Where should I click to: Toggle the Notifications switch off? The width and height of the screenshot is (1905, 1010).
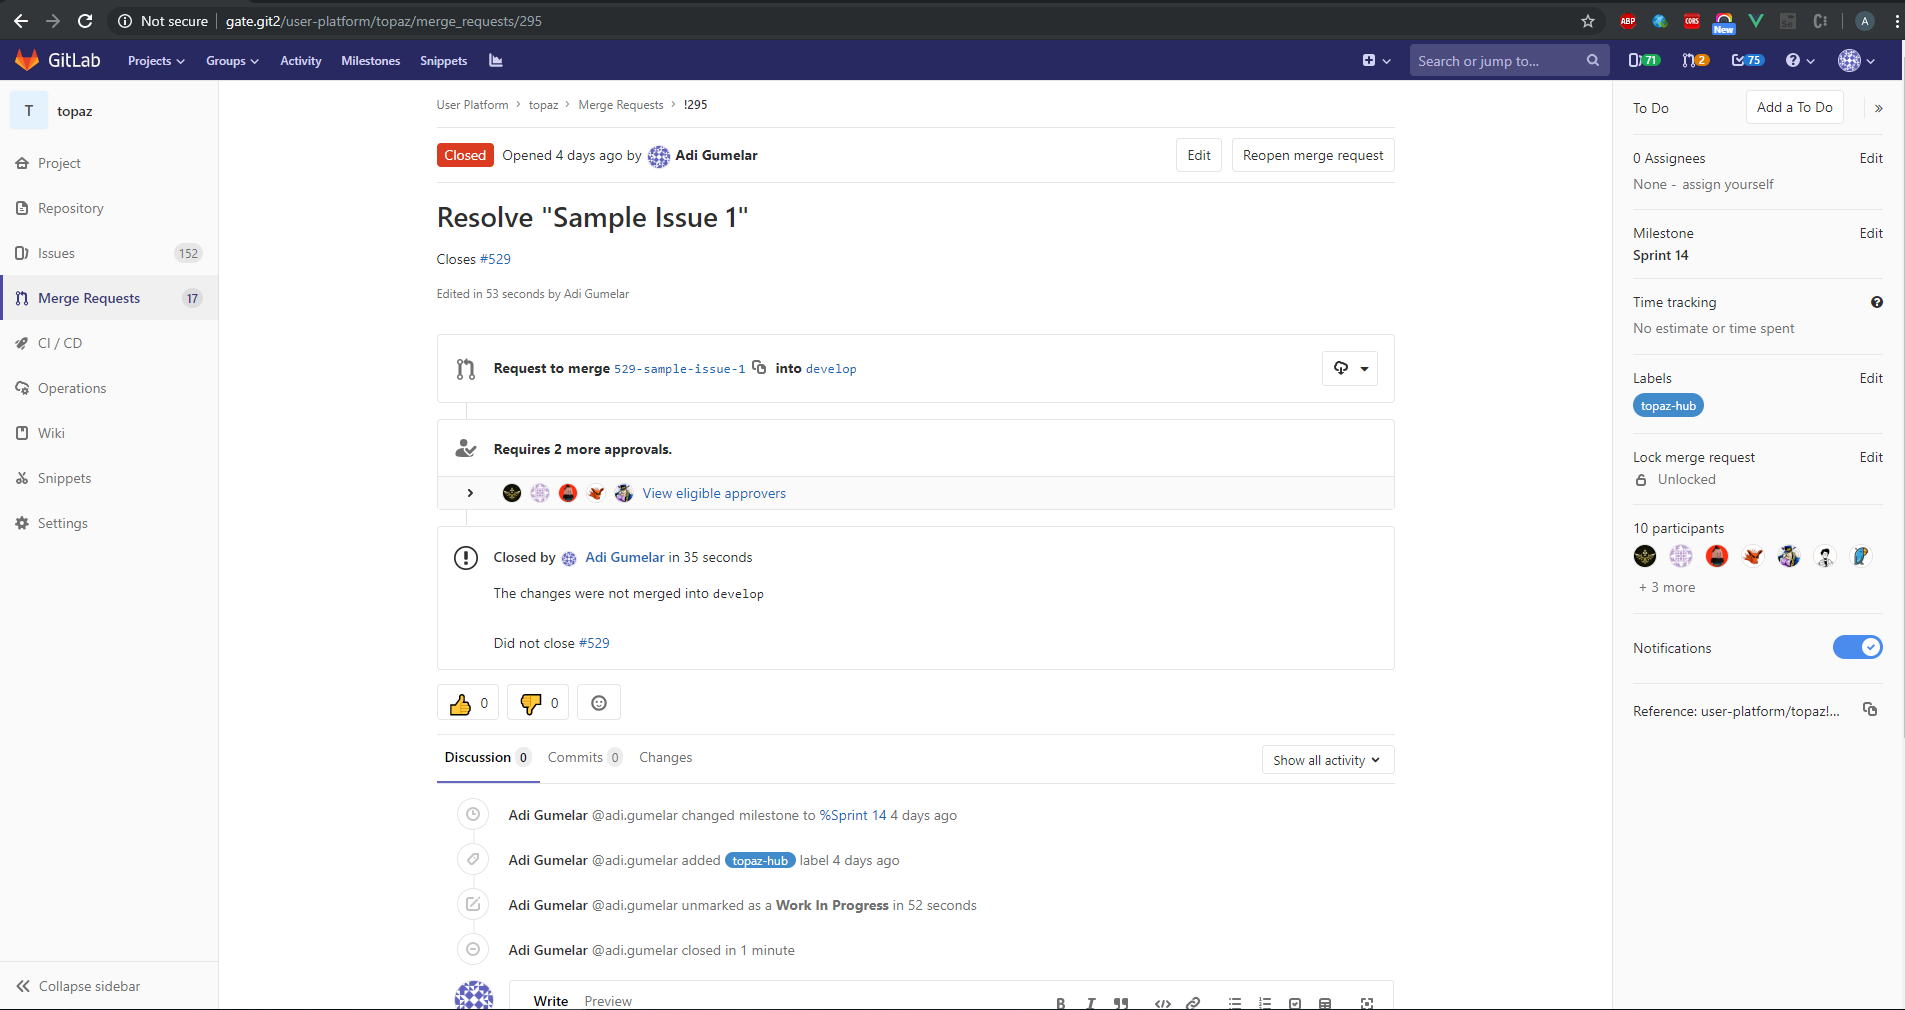coord(1857,647)
